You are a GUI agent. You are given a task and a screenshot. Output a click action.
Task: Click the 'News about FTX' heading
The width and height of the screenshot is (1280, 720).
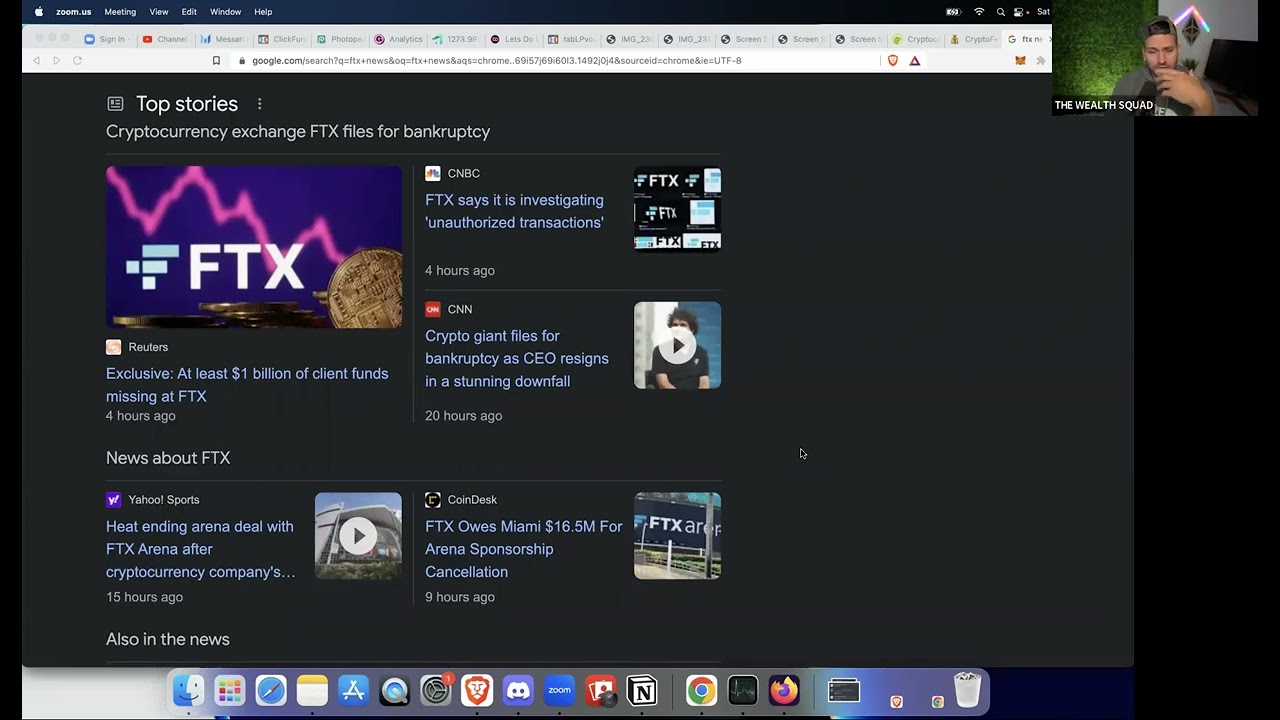168,458
